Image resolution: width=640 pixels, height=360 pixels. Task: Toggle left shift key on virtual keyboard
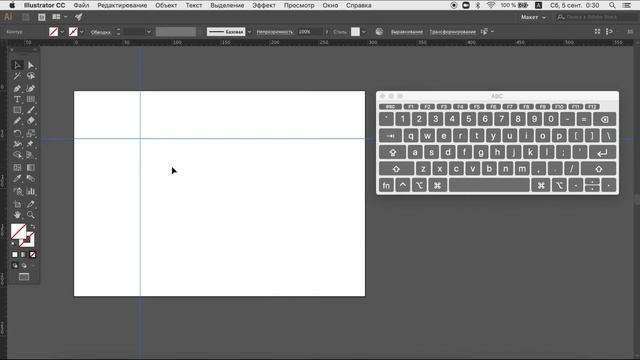(x=396, y=169)
